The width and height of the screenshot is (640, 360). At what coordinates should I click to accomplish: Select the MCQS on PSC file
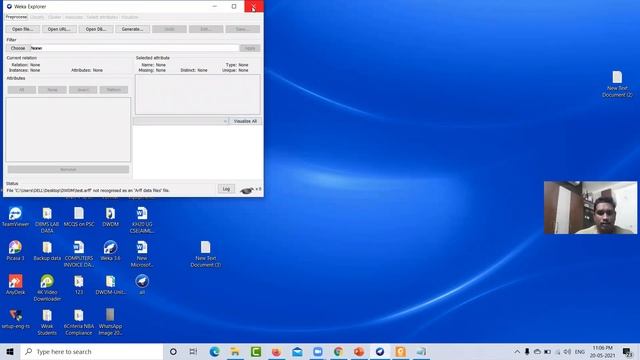point(79,217)
